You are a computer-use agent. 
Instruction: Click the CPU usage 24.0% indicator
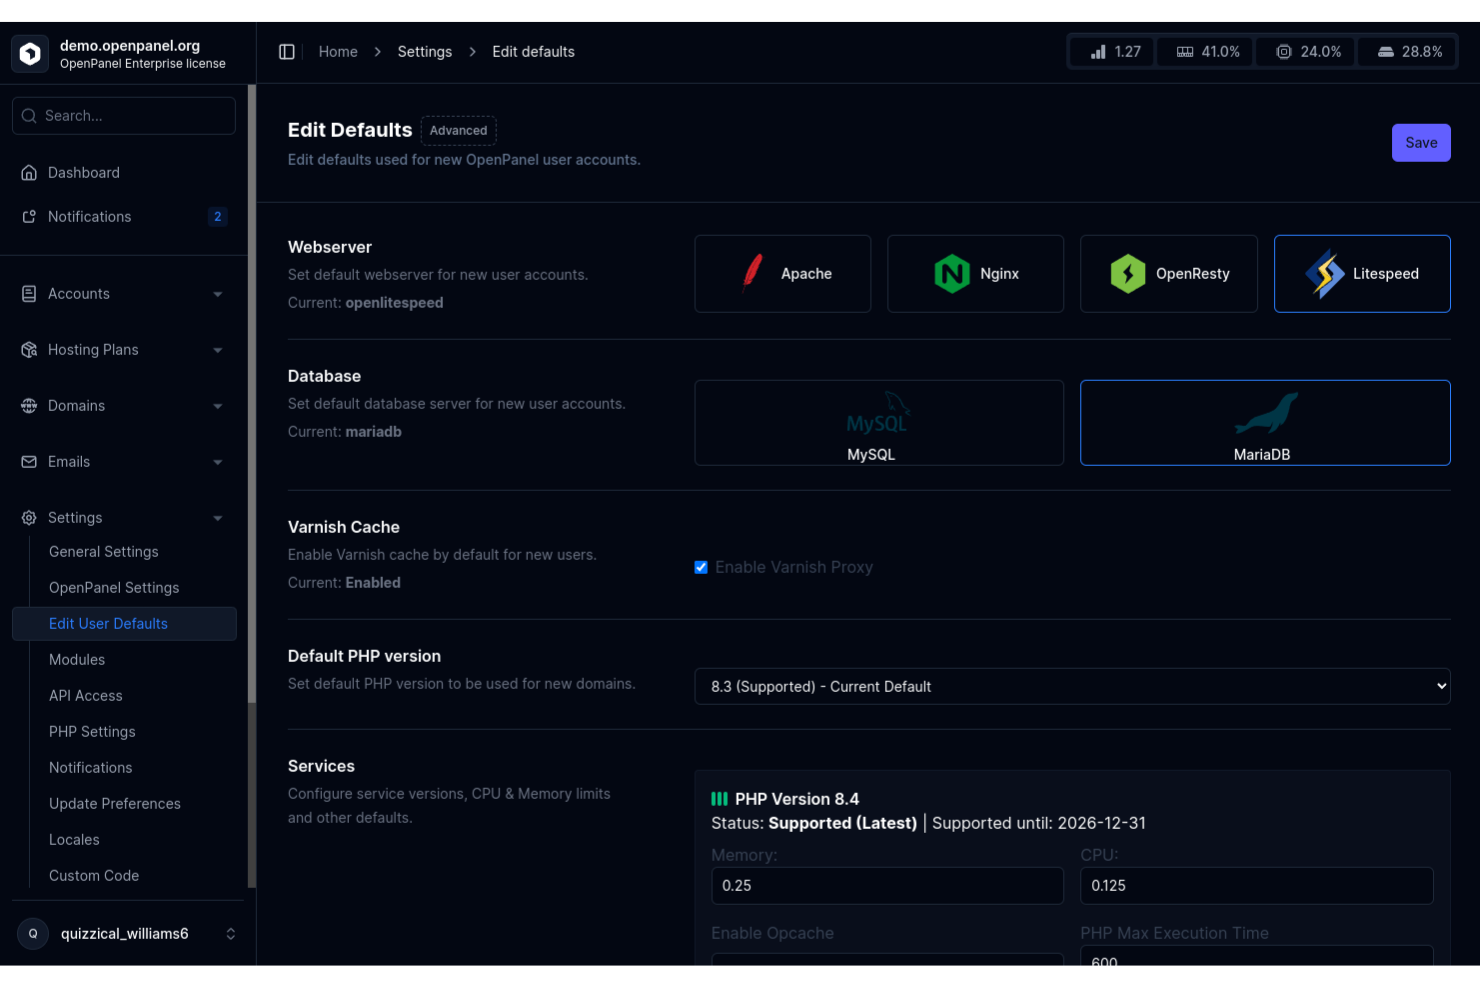point(1307,52)
